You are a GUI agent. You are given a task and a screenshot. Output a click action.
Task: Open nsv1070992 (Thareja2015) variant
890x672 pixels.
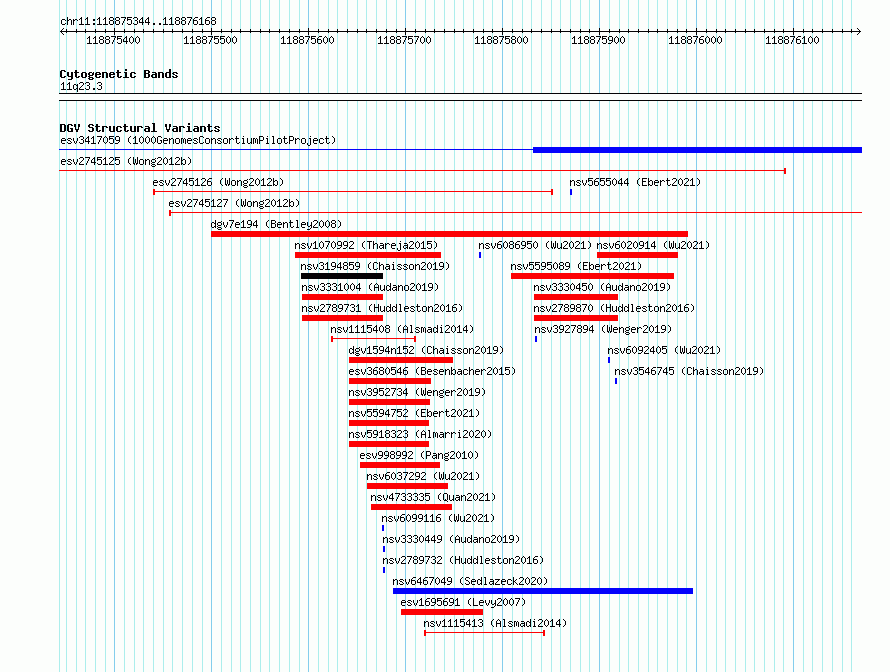click(367, 245)
